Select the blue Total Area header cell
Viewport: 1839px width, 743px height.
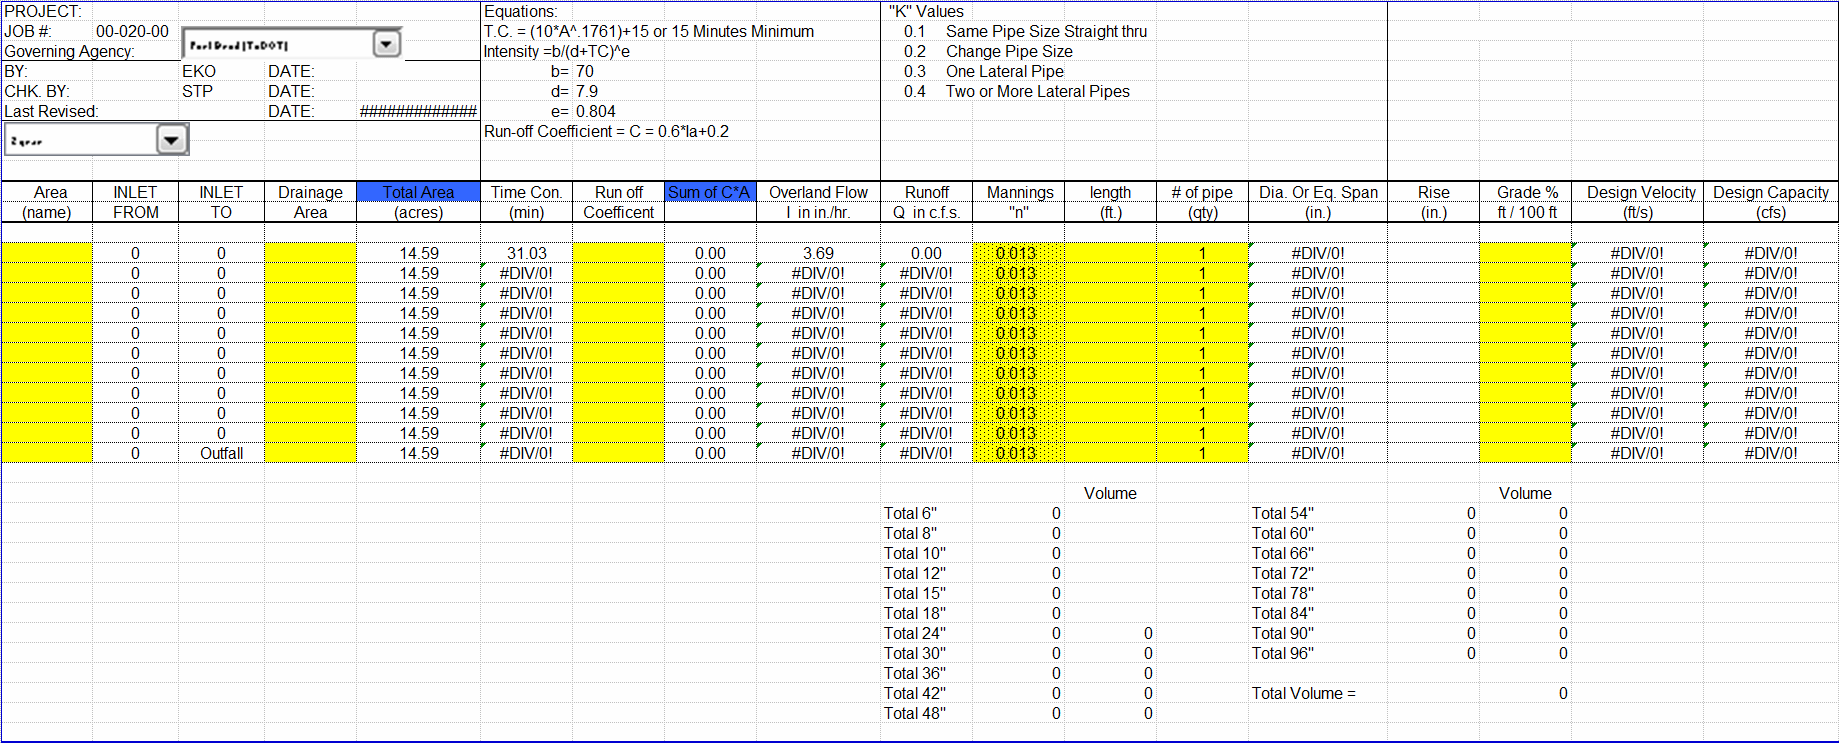[x=418, y=192]
